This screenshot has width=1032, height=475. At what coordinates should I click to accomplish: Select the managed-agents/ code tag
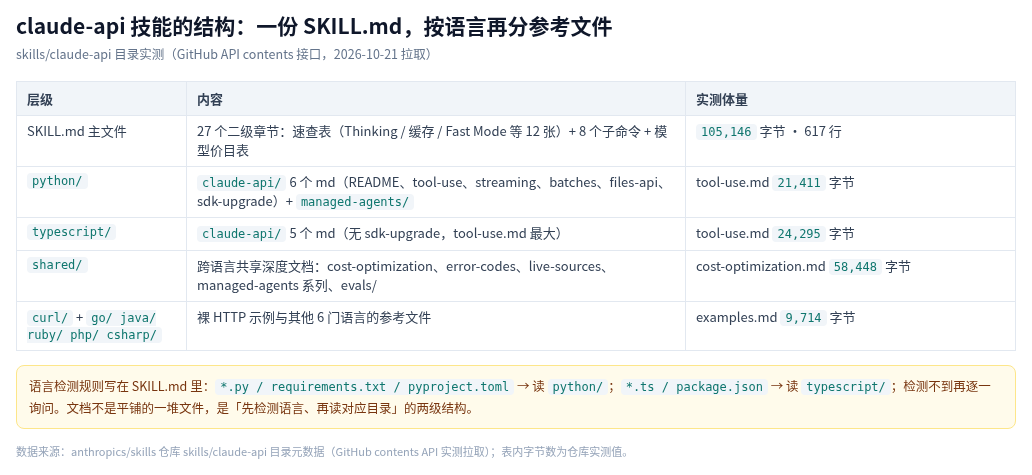click(355, 202)
